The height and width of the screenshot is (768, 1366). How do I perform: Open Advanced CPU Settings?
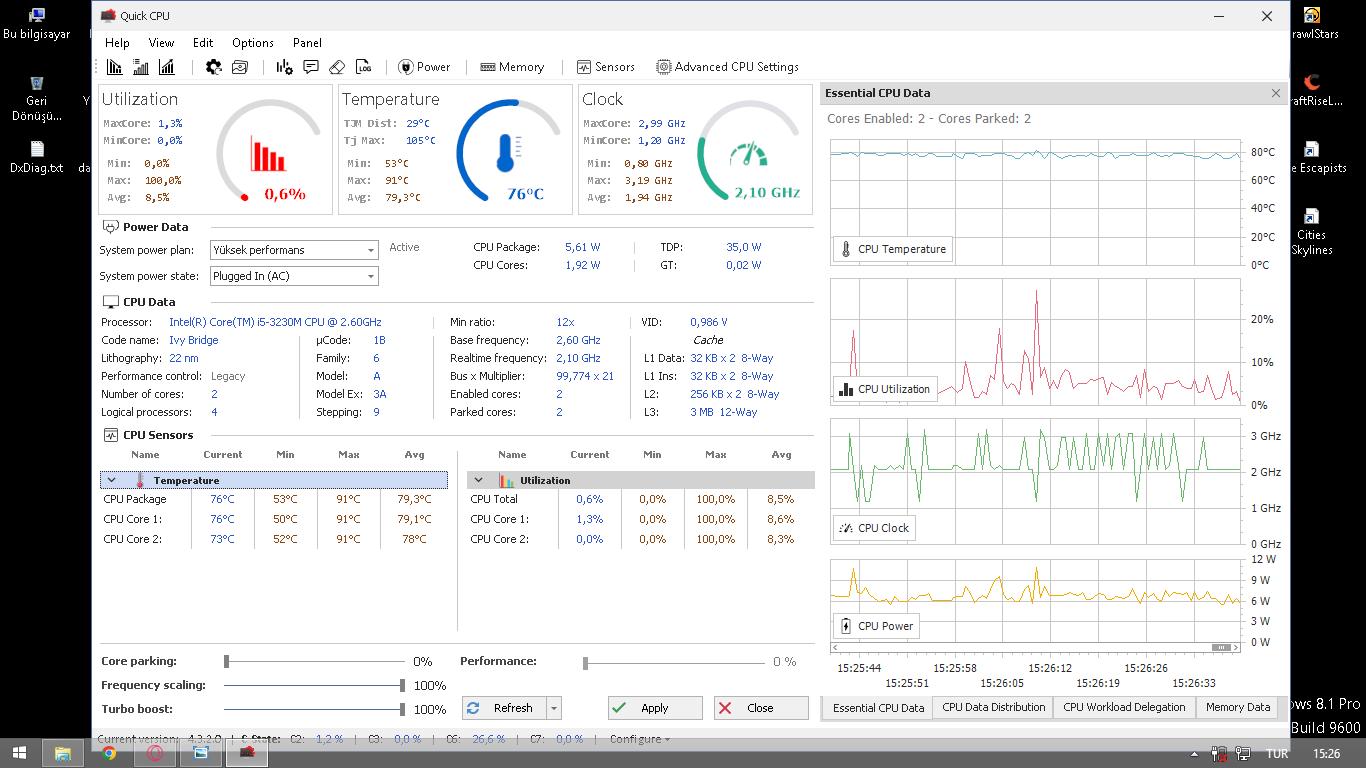point(727,67)
